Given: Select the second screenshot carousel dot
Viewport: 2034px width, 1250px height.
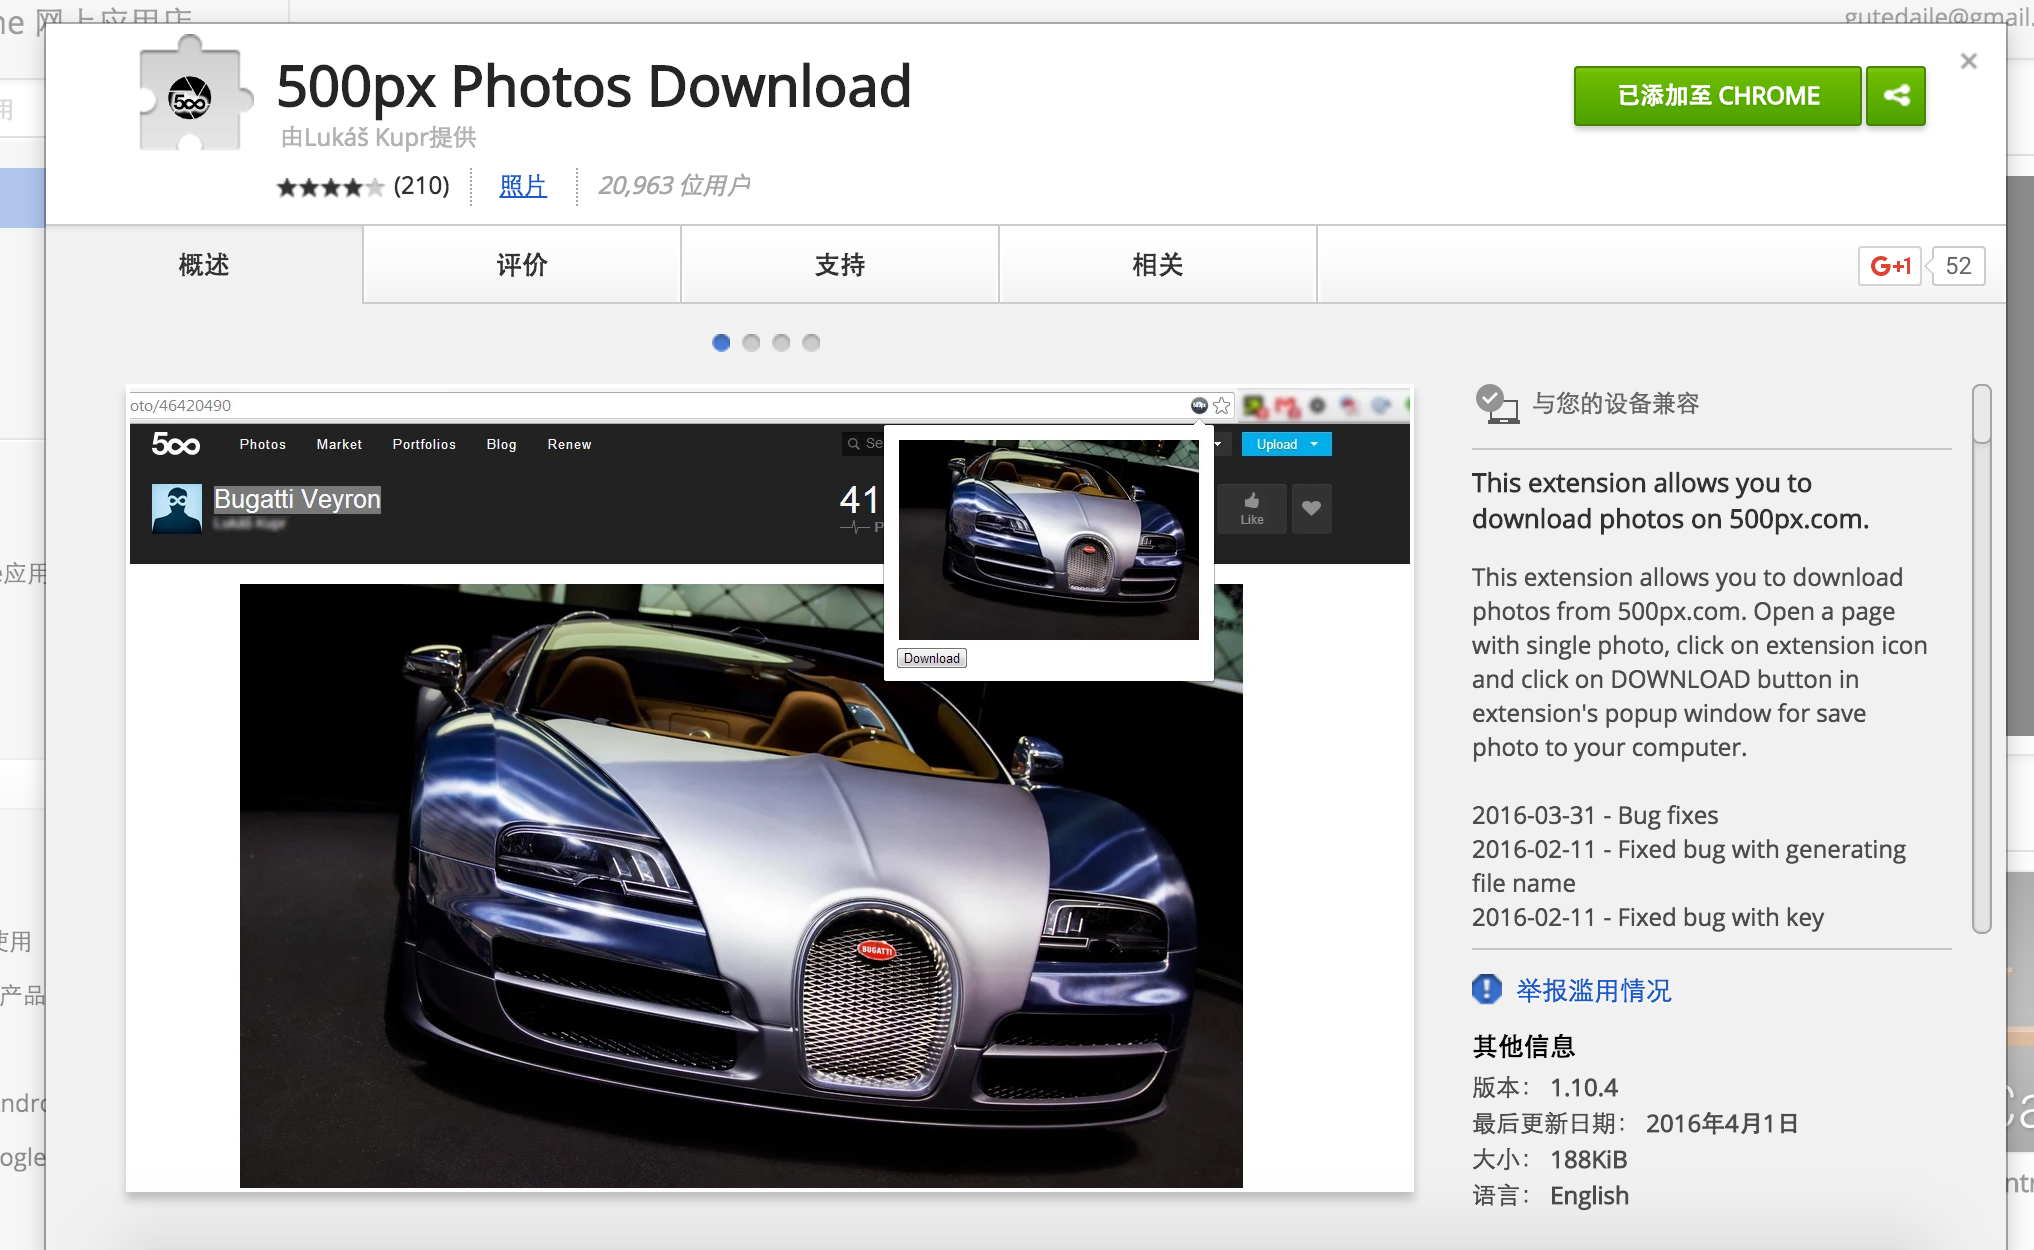Looking at the screenshot, I should pyautogui.click(x=751, y=343).
